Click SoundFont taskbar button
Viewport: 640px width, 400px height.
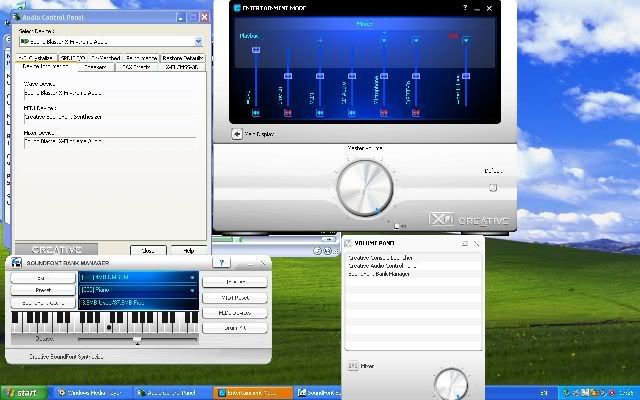point(318,393)
